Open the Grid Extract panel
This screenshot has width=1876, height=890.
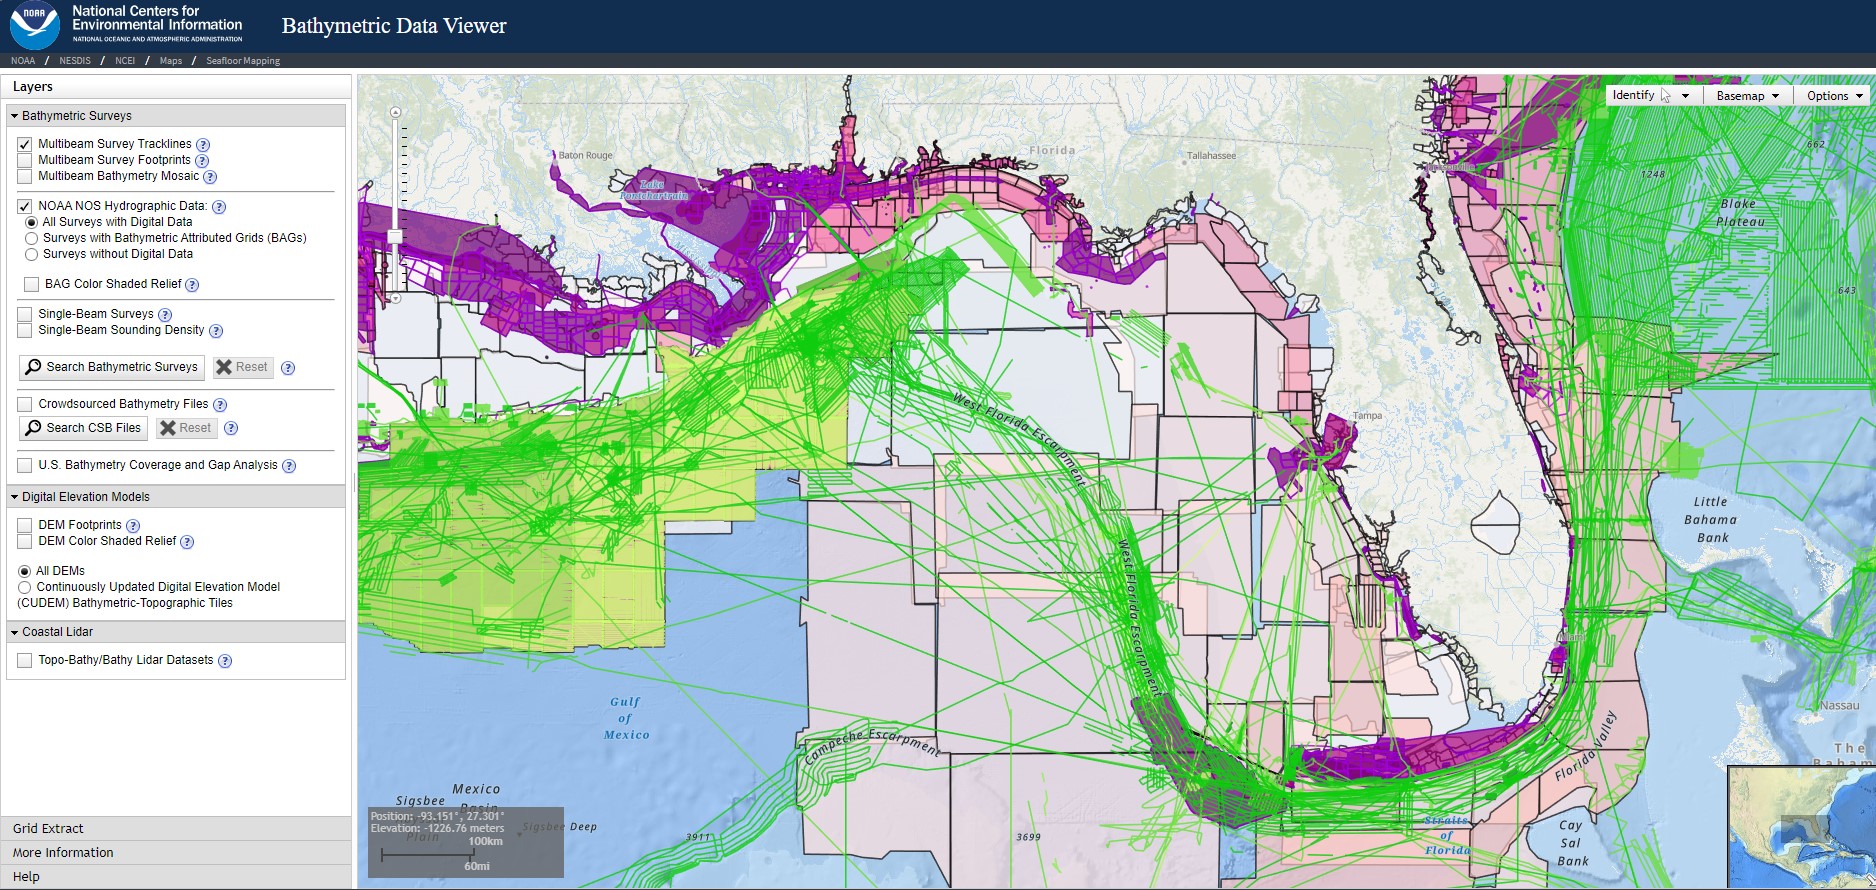tap(176, 829)
